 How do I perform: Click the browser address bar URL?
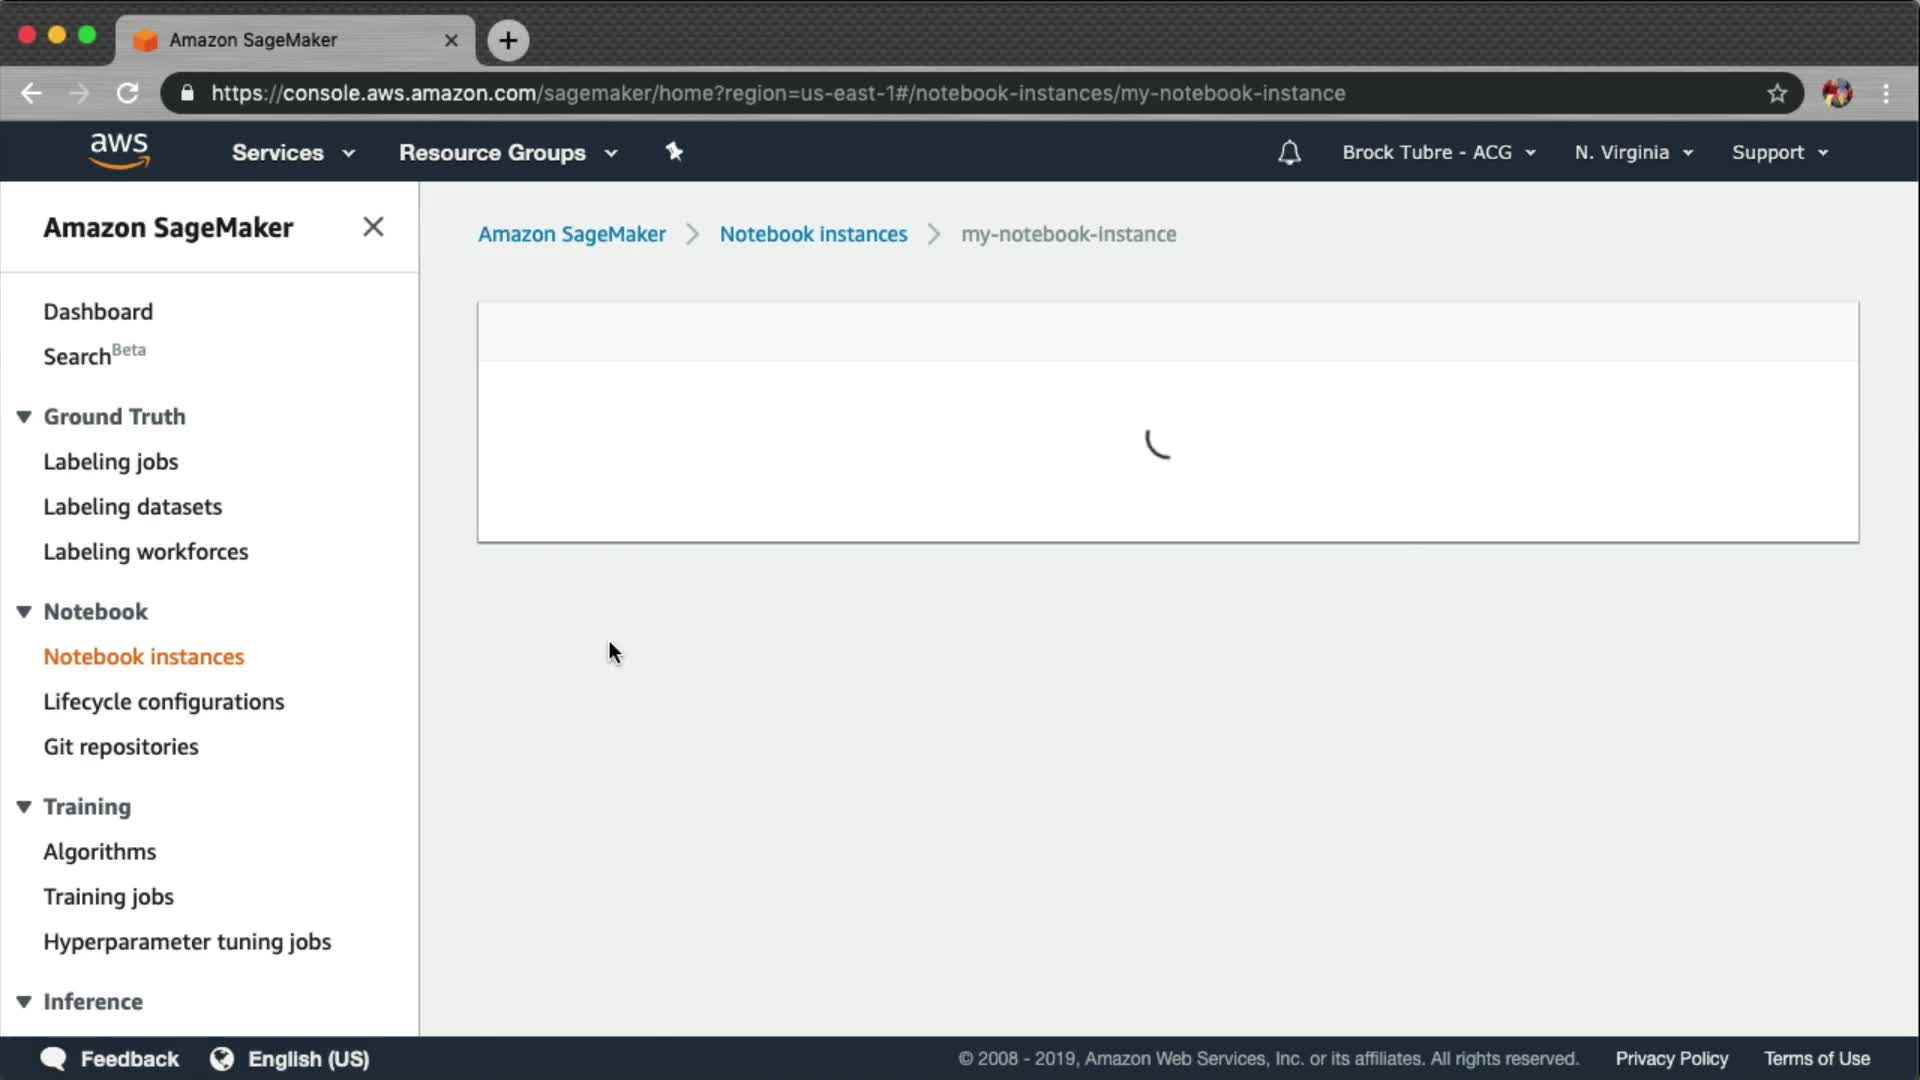pyautogui.click(x=778, y=93)
